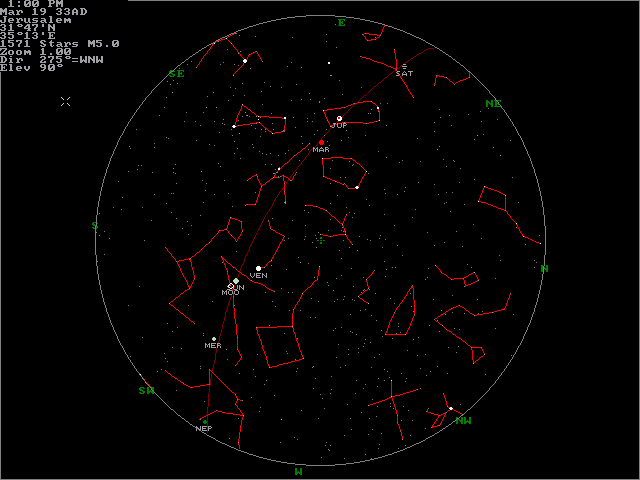The height and width of the screenshot is (480, 640).
Task: Click the X-shaped crosshair outside the chart
Action: [x=65, y=101]
